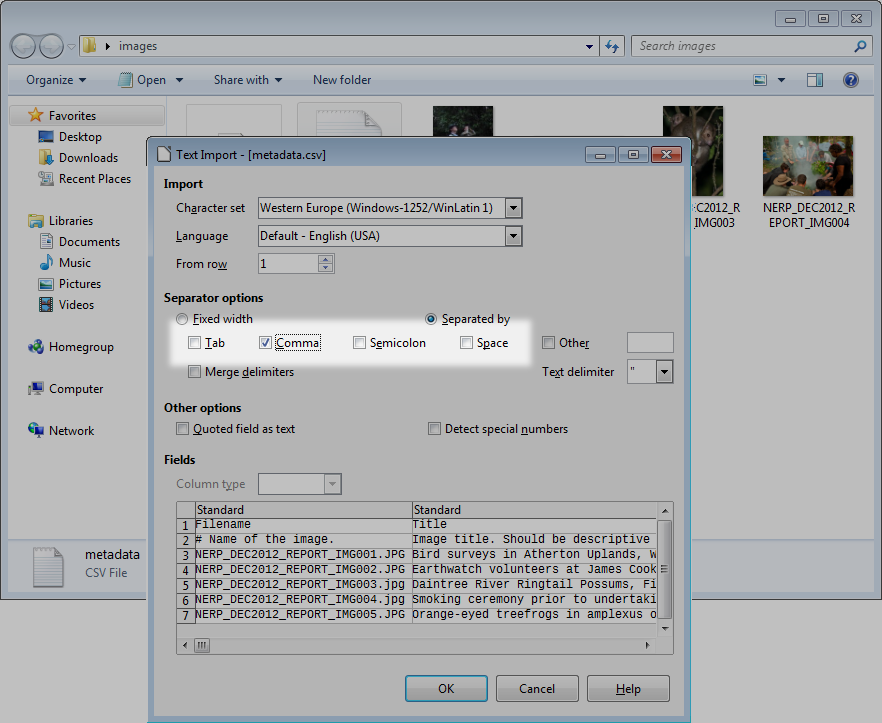Open the Language dropdown
The height and width of the screenshot is (723, 882).
(x=513, y=236)
